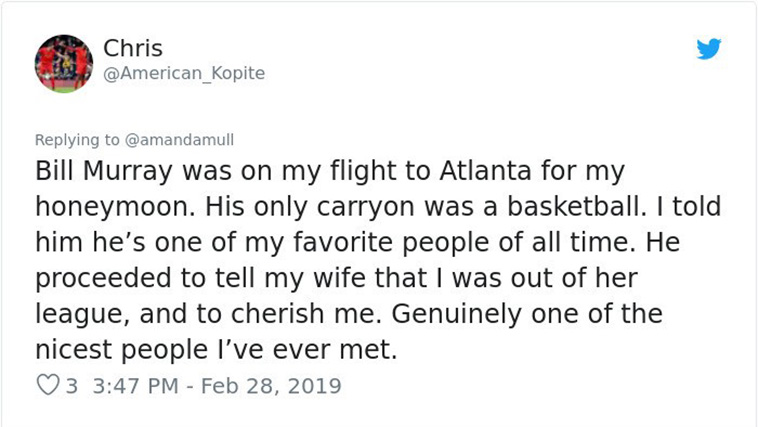Open the @American_Kopite handle
The width and height of the screenshot is (758, 427).
point(184,74)
